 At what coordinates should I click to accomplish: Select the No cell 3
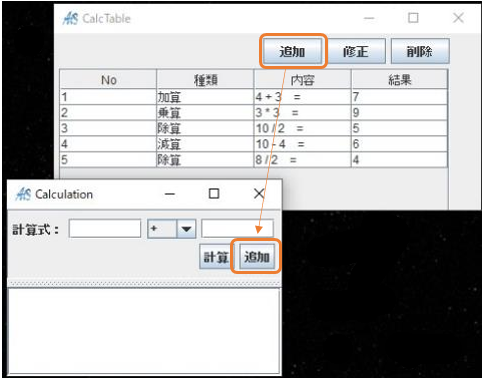click(108, 128)
